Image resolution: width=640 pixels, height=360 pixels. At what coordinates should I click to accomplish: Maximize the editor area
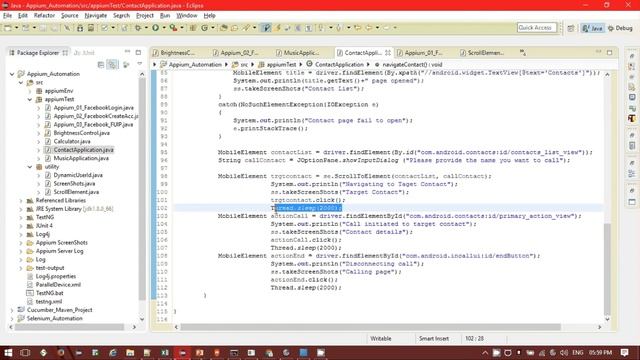609,52
